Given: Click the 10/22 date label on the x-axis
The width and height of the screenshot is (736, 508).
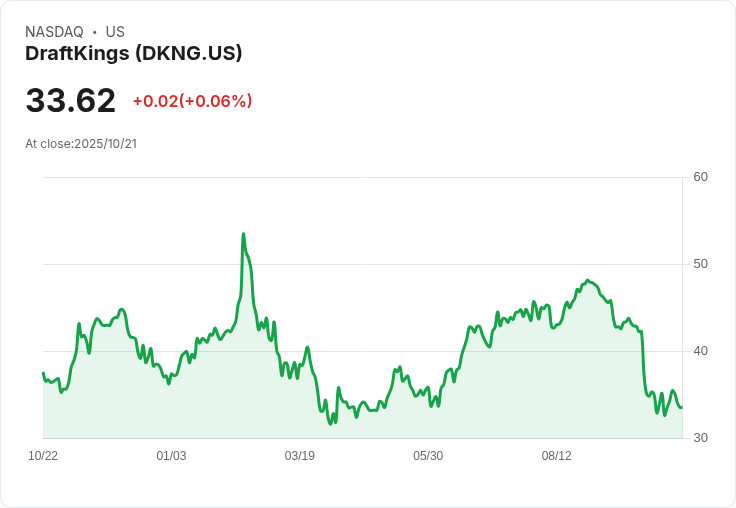Looking at the screenshot, I should point(43,456).
